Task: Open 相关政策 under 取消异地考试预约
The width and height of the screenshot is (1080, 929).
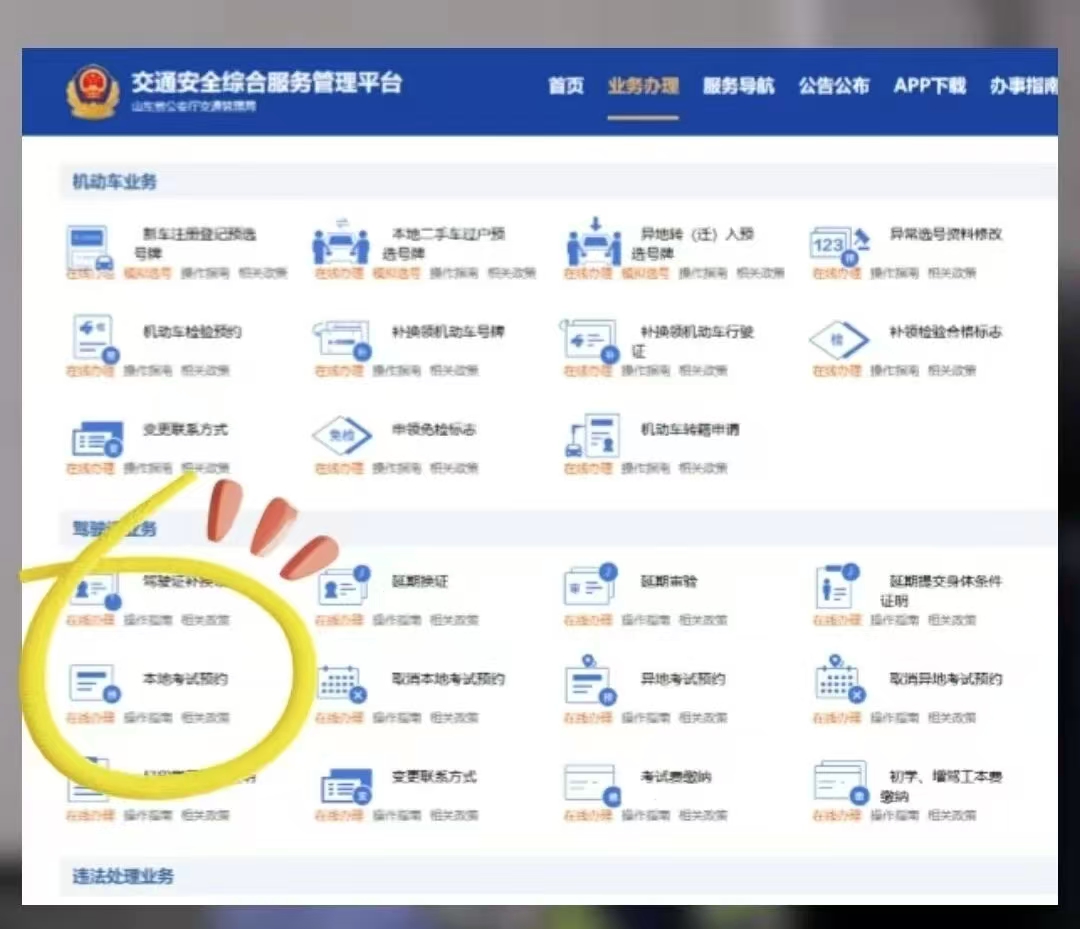Action: pyautogui.click(x=951, y=718)
